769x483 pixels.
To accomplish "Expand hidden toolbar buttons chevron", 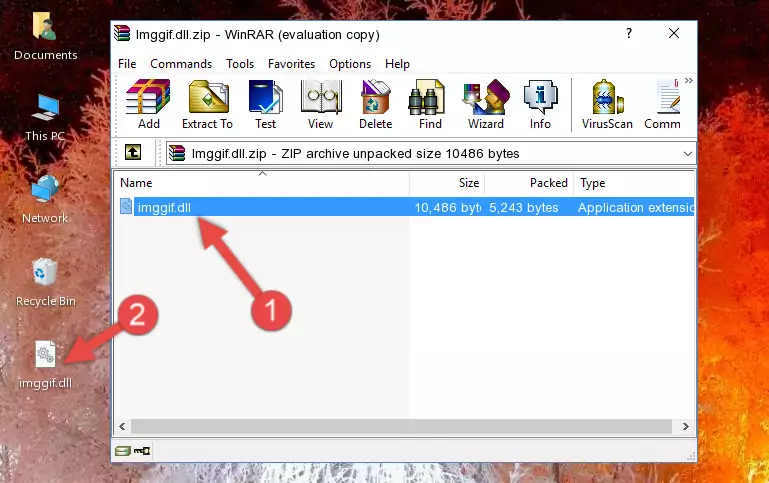I will 689,80.
